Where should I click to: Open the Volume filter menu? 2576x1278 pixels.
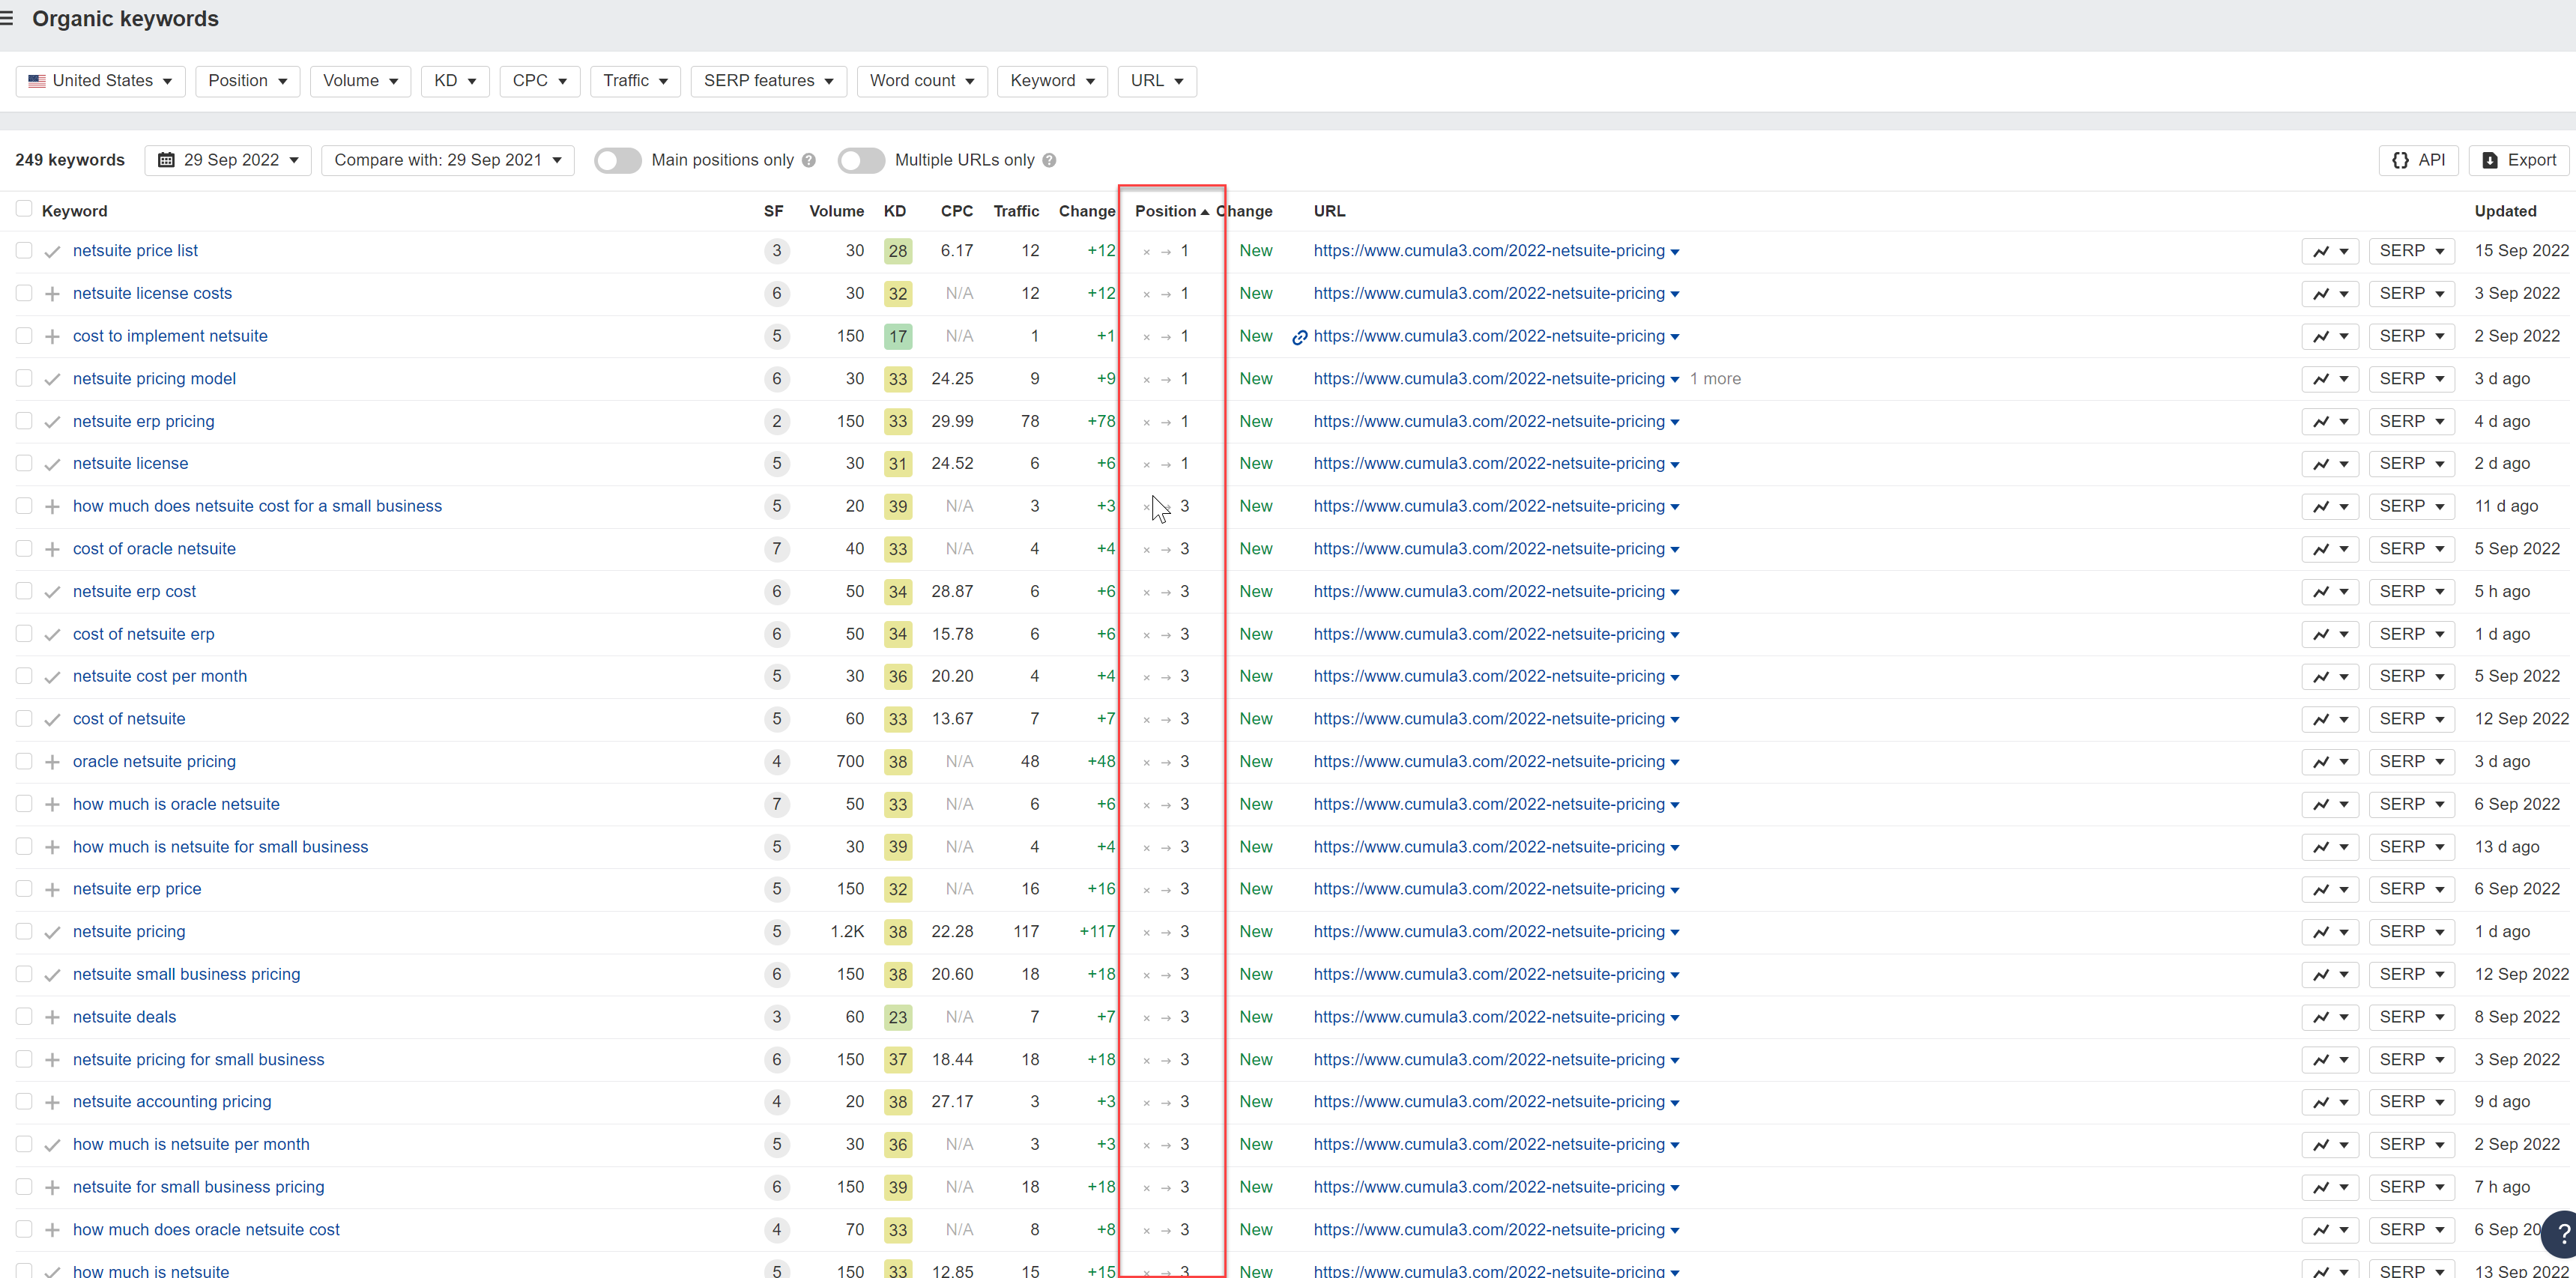coord(360,81)
